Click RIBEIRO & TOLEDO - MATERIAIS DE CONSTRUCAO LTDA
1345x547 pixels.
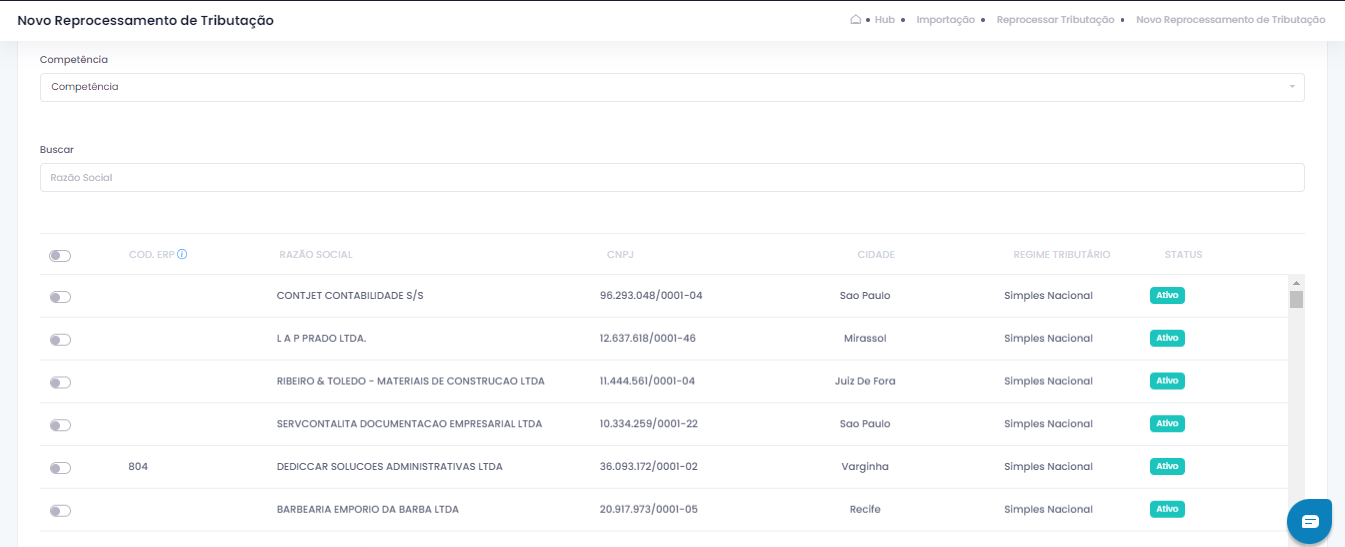410,381
